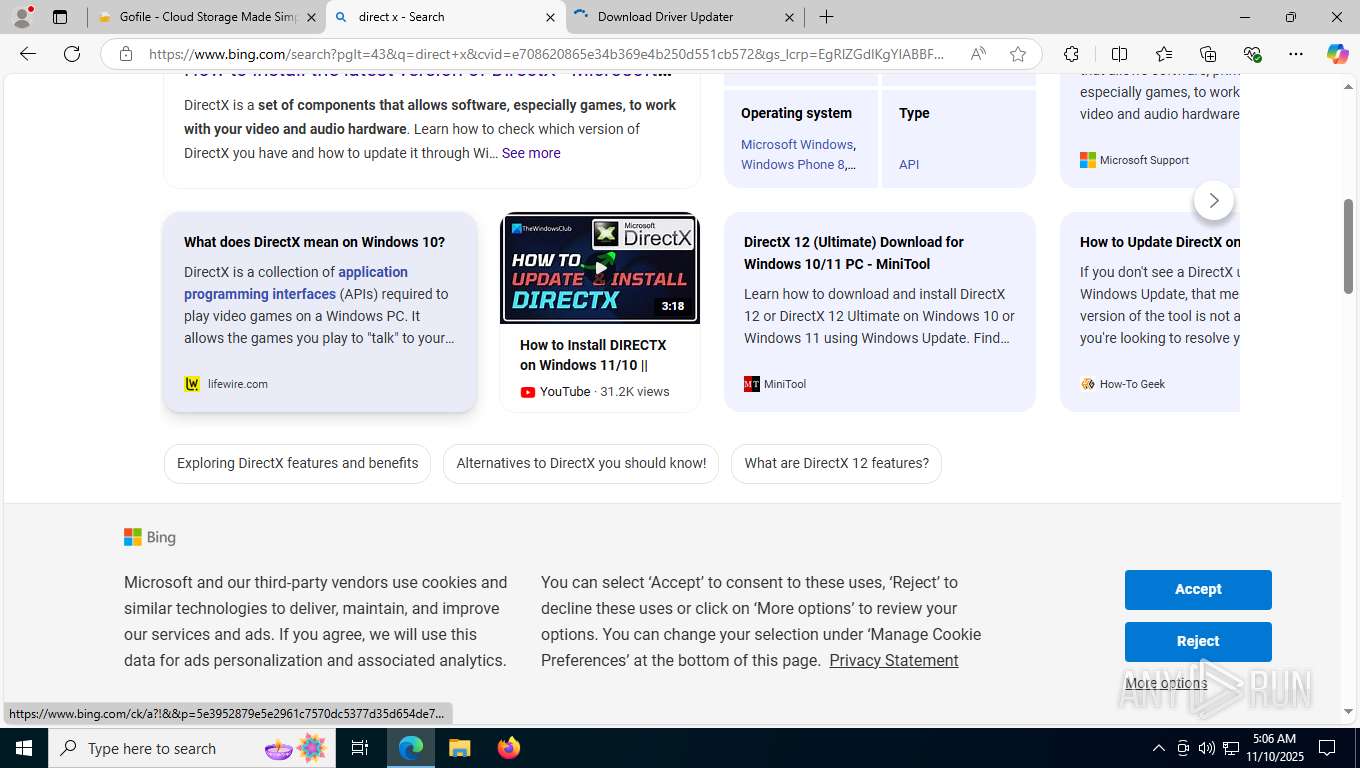Open the Windows Phone 8 link
The width and height of the screenshot is (1360, 768).
793,164
